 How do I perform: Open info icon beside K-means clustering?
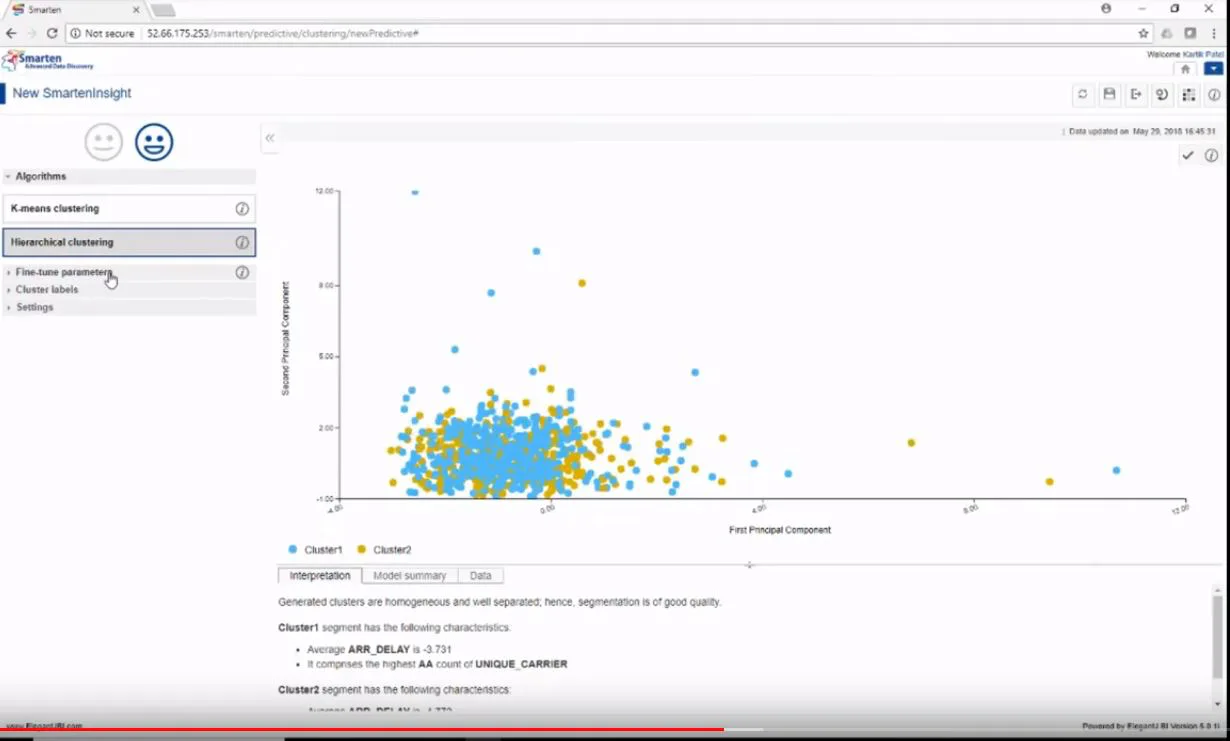click(x=242, y=209)
